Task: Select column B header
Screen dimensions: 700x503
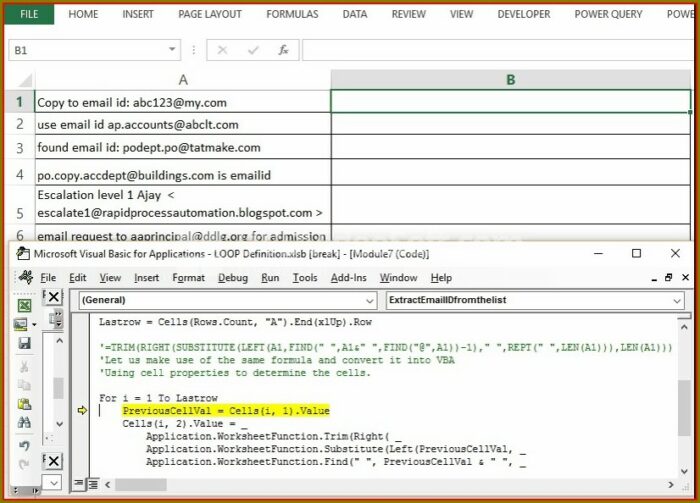Action: pyautogui.click(x=511, y=80)
